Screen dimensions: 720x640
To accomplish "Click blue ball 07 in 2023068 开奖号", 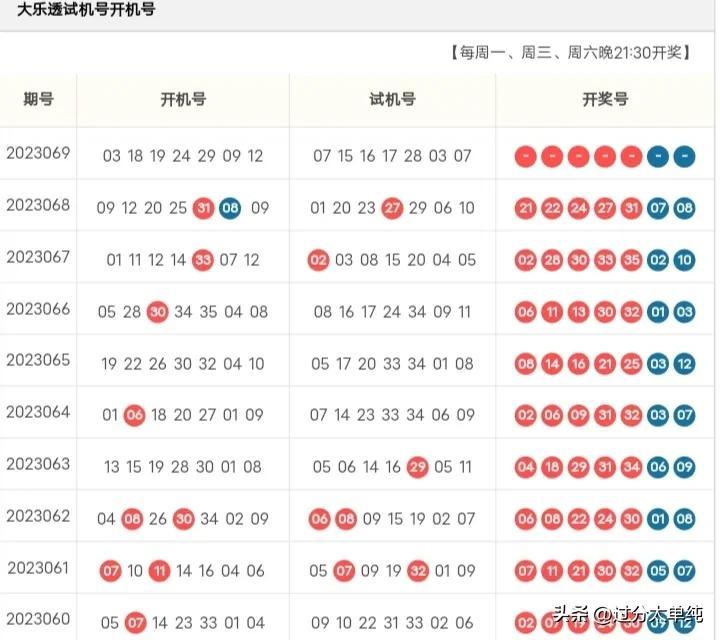I will point(658,208).
